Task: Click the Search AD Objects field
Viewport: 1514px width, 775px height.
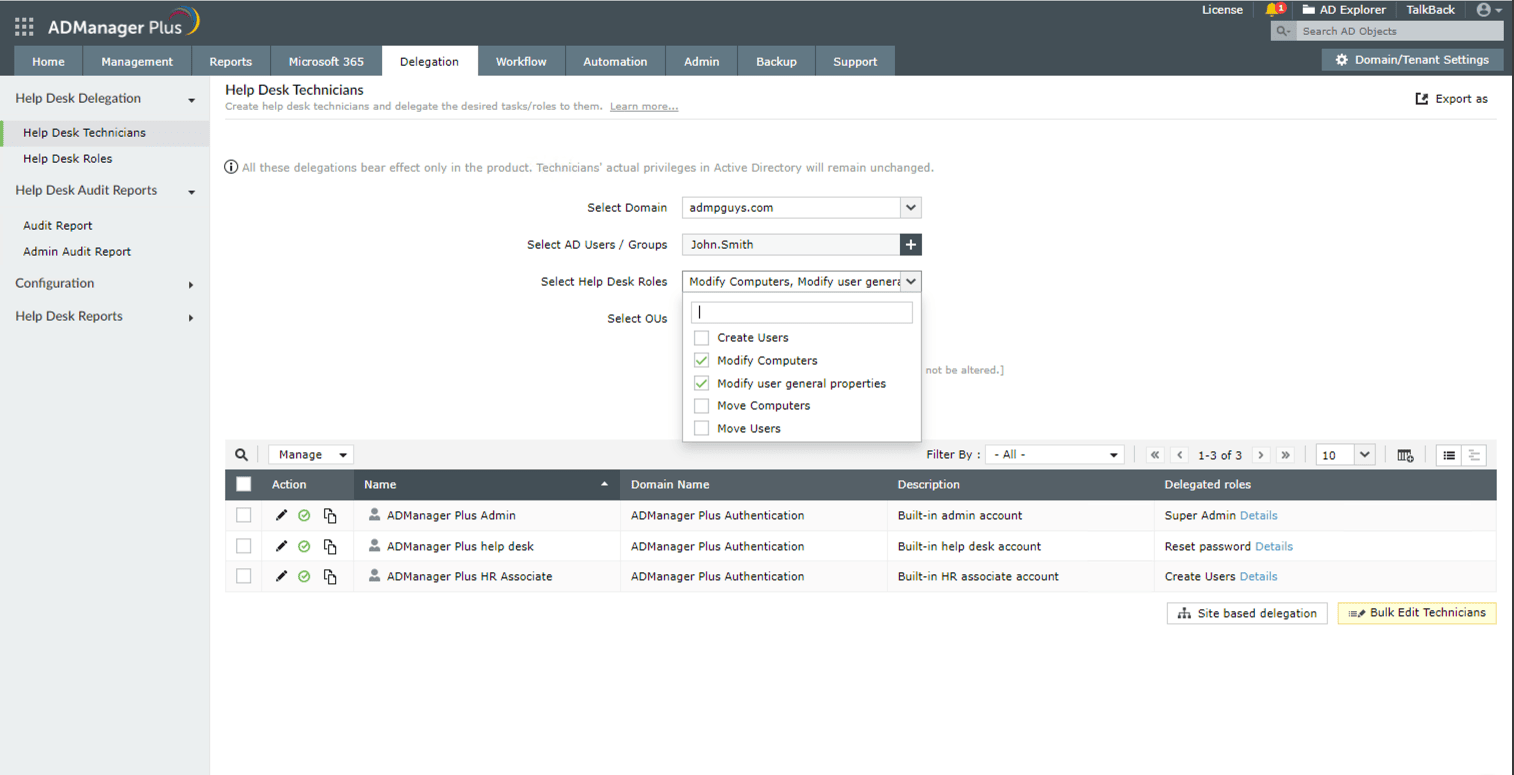Action: [x=1400, y=31]
